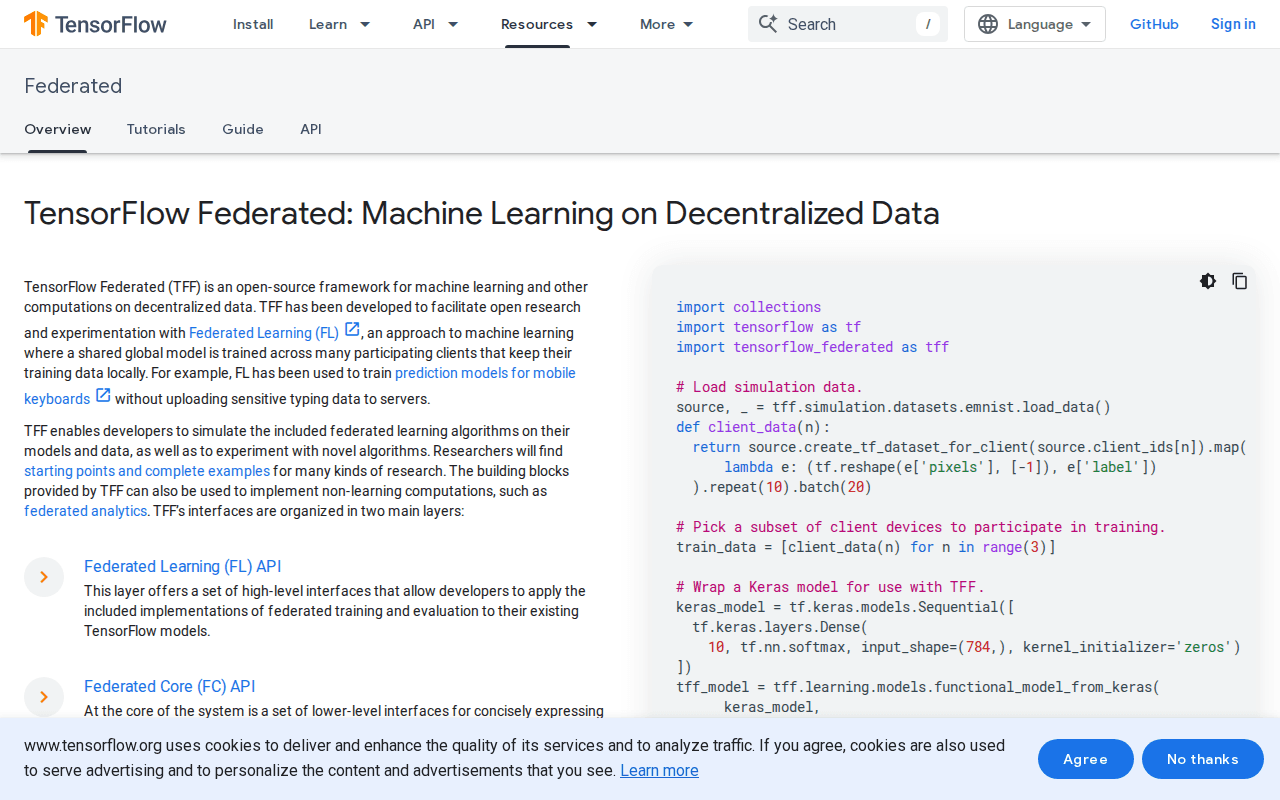Open external icon after Federated Learning (FL)
This screenshot has height=800, width=1280.
pyautogui.click(x=352, y=329)
